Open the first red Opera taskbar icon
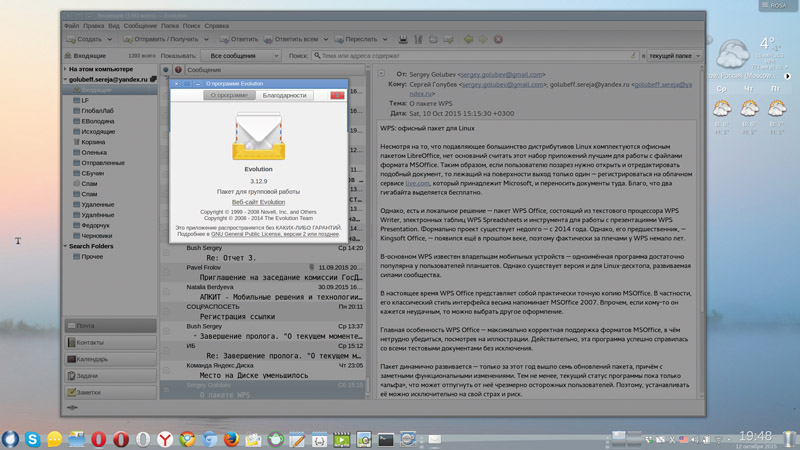 pyautogui.click(x=98, y=439)
